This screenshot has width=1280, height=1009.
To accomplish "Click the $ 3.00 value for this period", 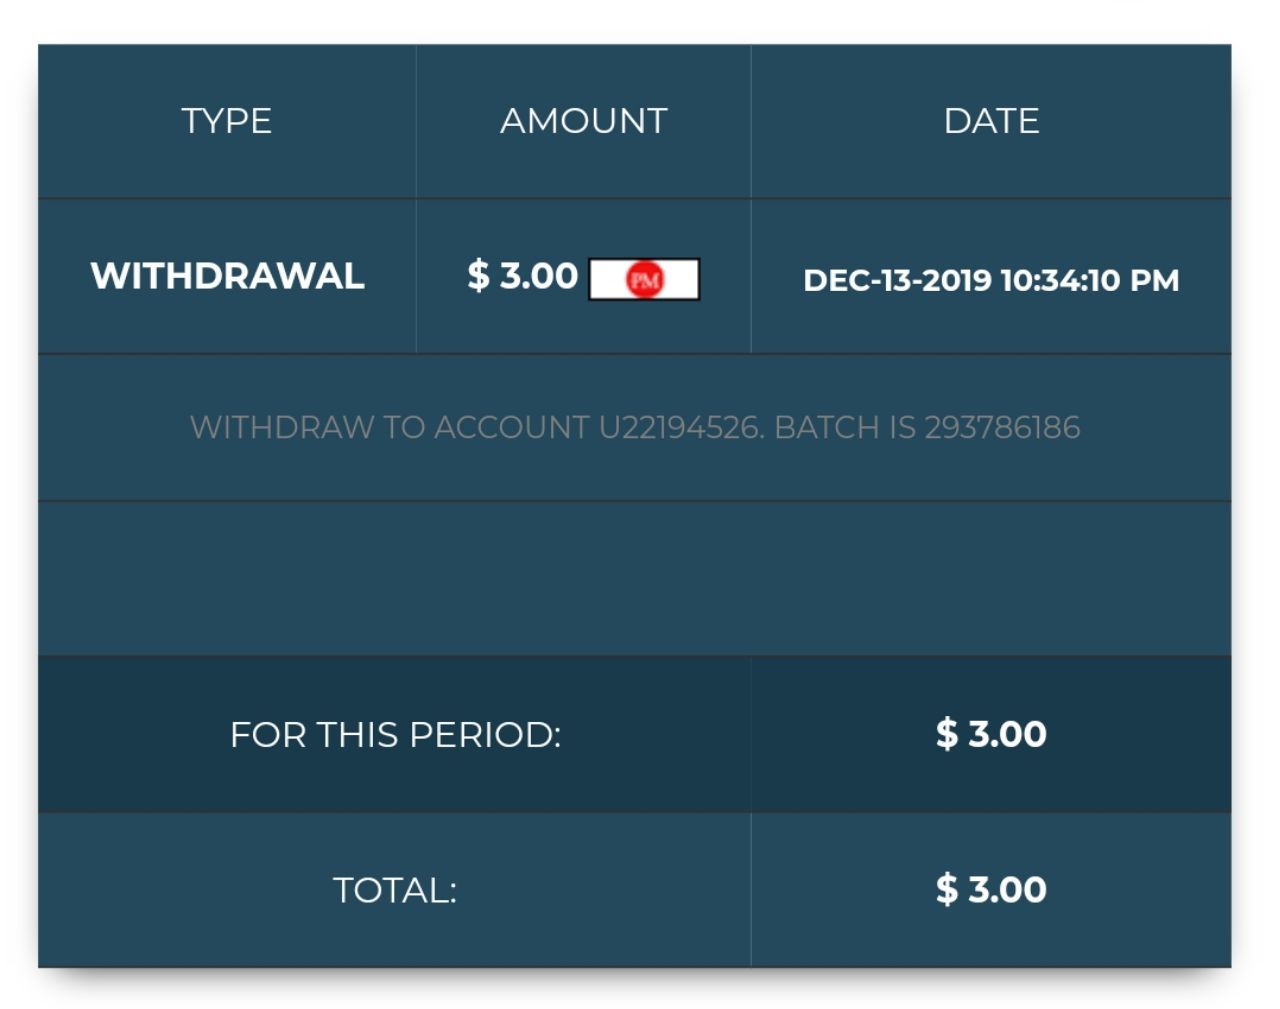I will click(x=991, y=735).
